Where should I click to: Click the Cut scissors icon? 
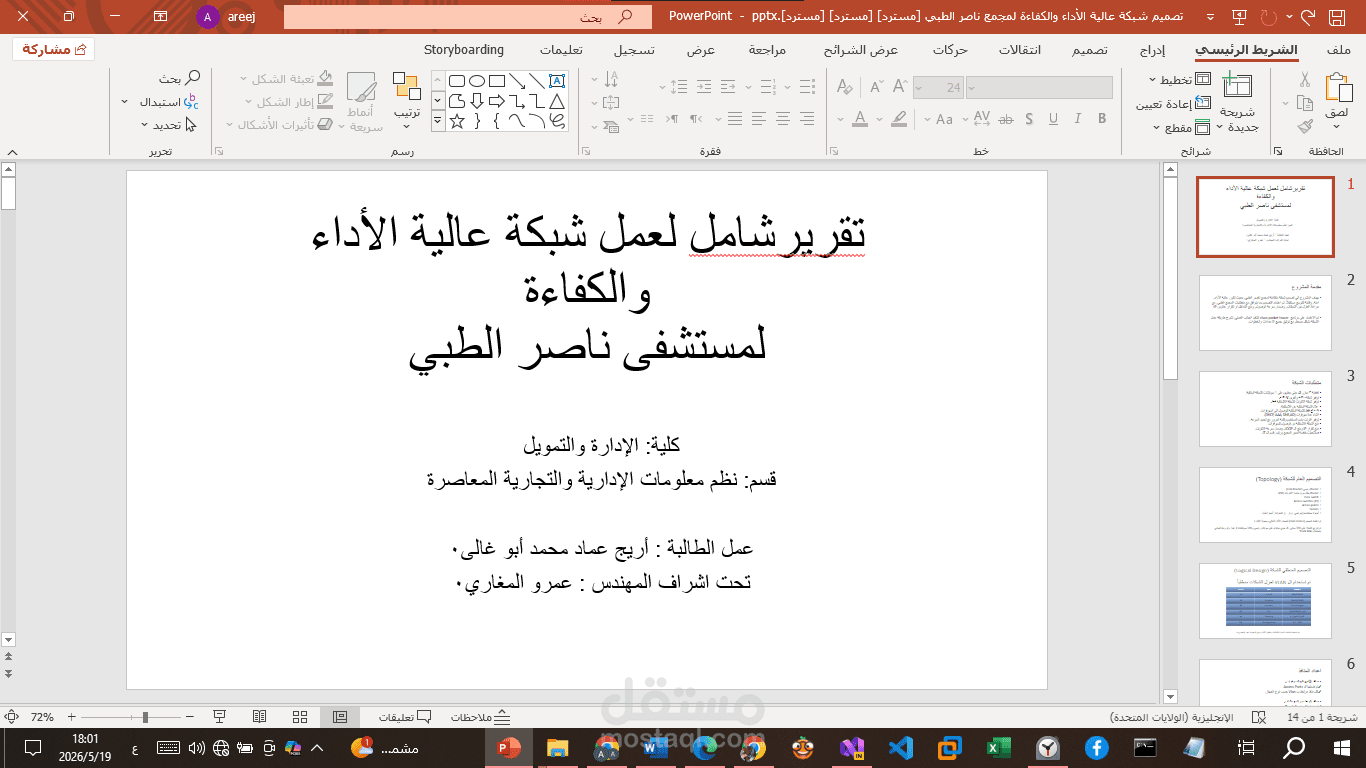click(1304, 80)
